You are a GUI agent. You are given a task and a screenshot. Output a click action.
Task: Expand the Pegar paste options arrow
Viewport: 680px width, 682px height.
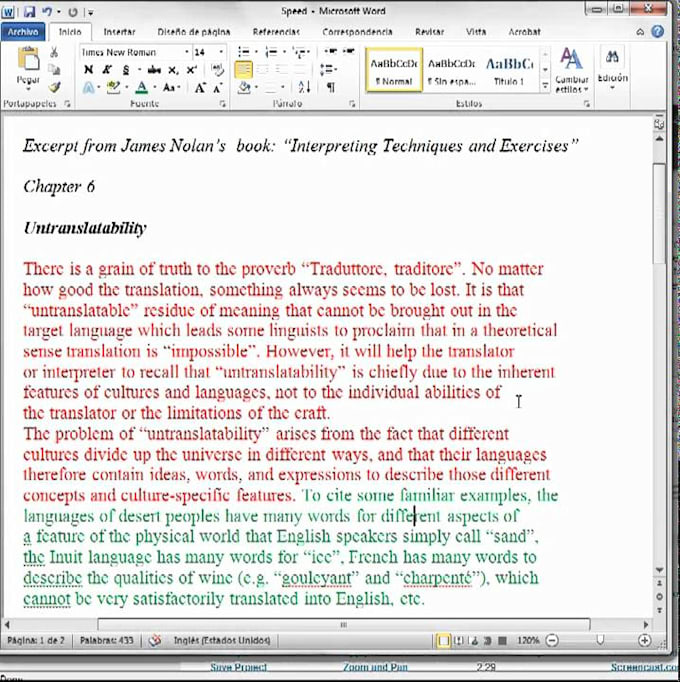pos(28,89)
